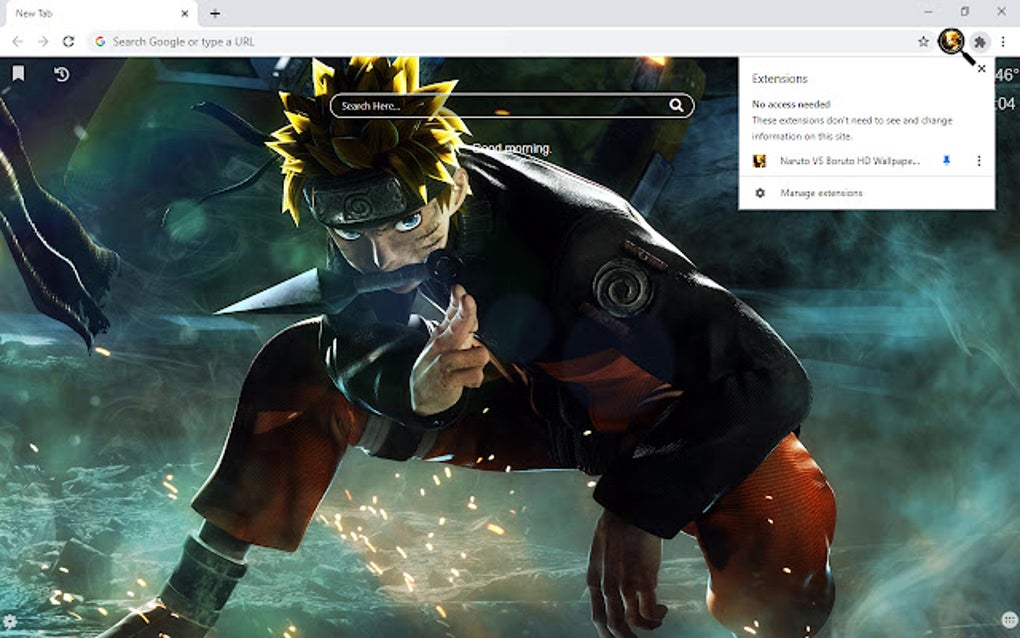Close the New Tab tab
The image size is (1020, 638).
185,13
